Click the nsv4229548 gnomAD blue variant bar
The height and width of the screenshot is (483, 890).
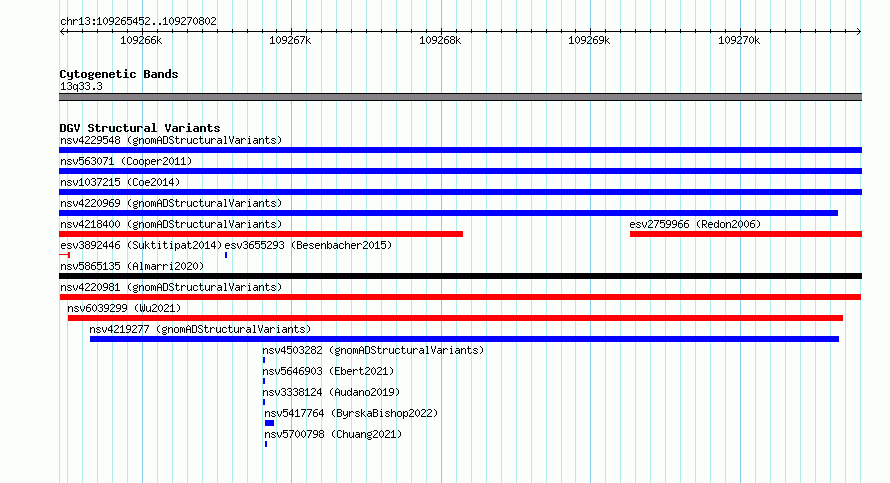pos(460,150)
